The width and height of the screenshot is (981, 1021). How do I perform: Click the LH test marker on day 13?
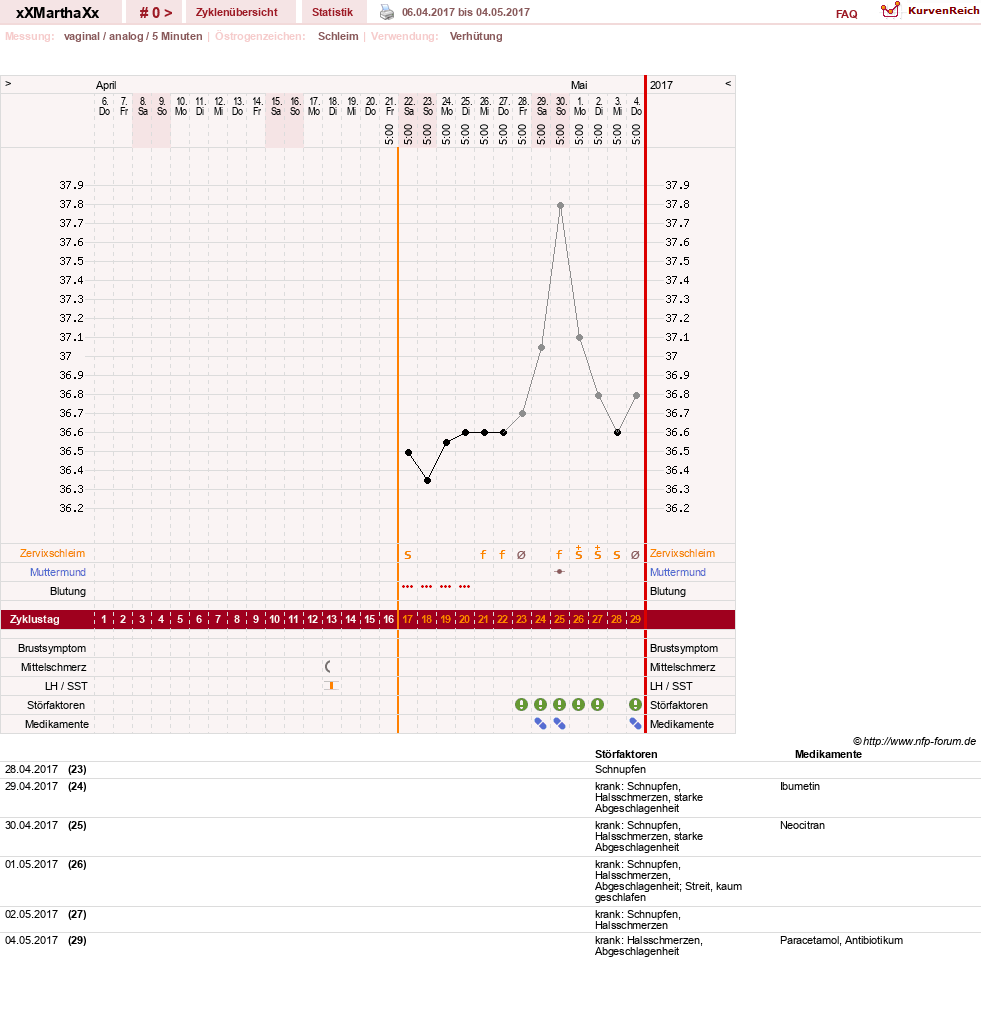click(331, 685)
